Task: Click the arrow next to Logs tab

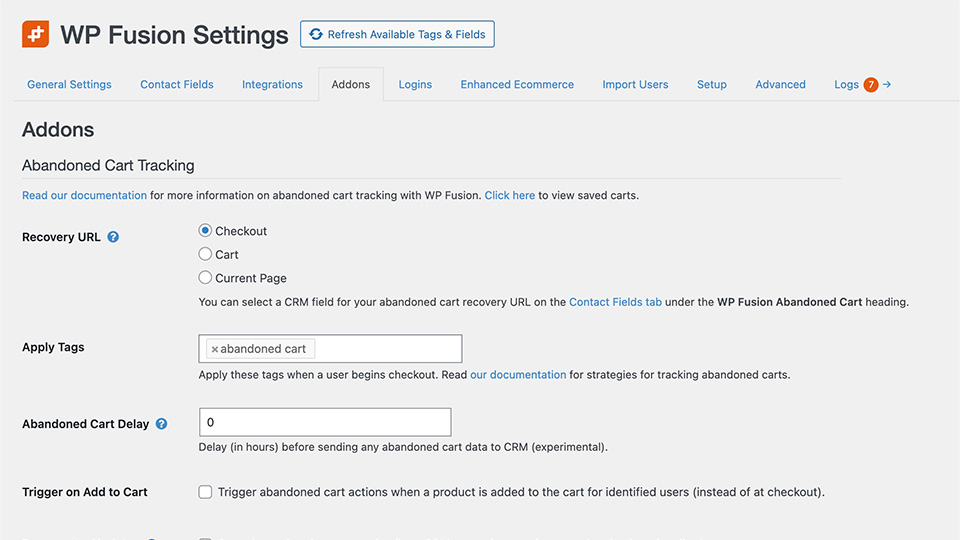Action: [x=886, y=85]
